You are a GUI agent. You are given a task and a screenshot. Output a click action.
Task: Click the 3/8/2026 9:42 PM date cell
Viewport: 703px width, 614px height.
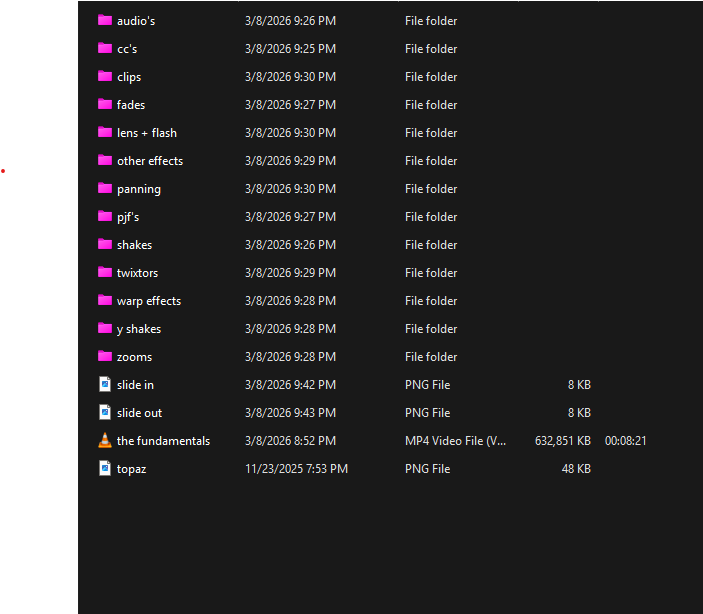(291, 385)
